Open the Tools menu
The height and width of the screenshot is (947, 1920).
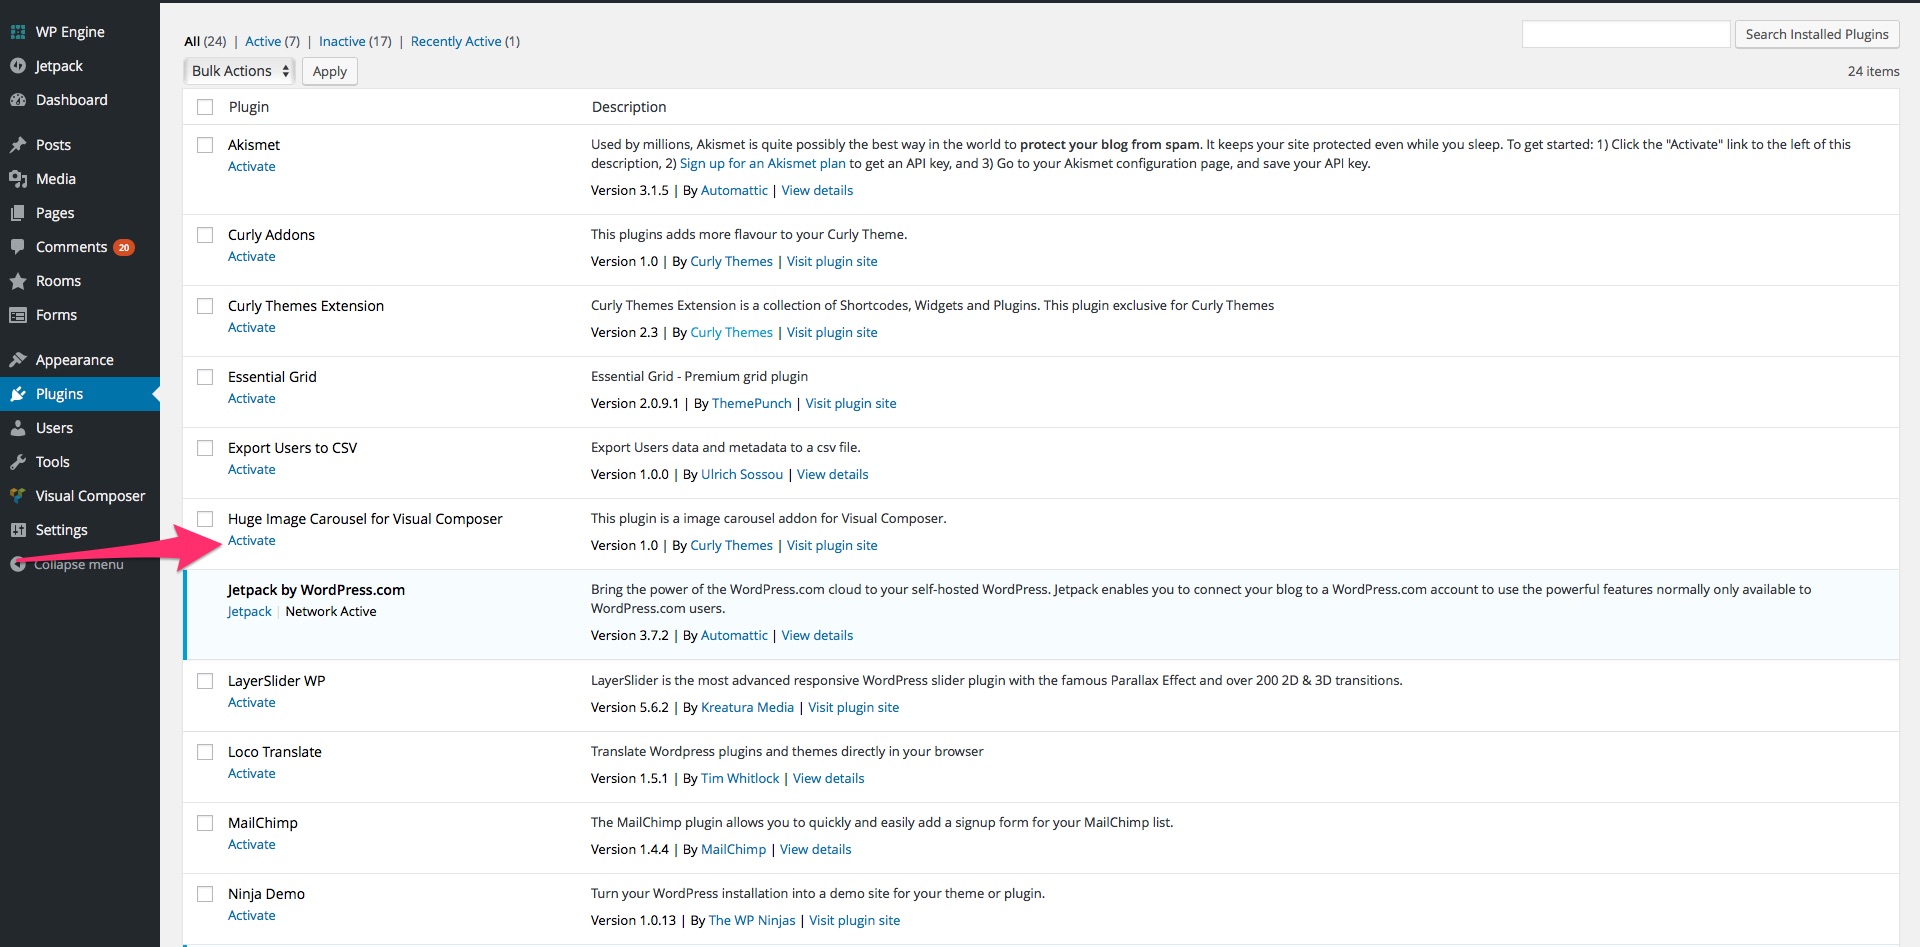coord(52,462)
